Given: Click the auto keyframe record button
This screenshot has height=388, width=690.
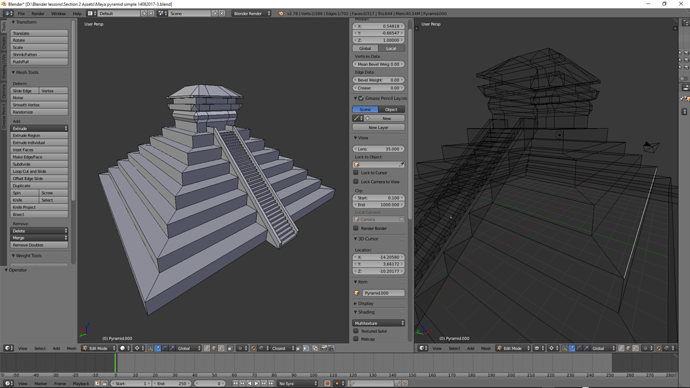Looking at the screenshot, I should click(x=327, y=384).
